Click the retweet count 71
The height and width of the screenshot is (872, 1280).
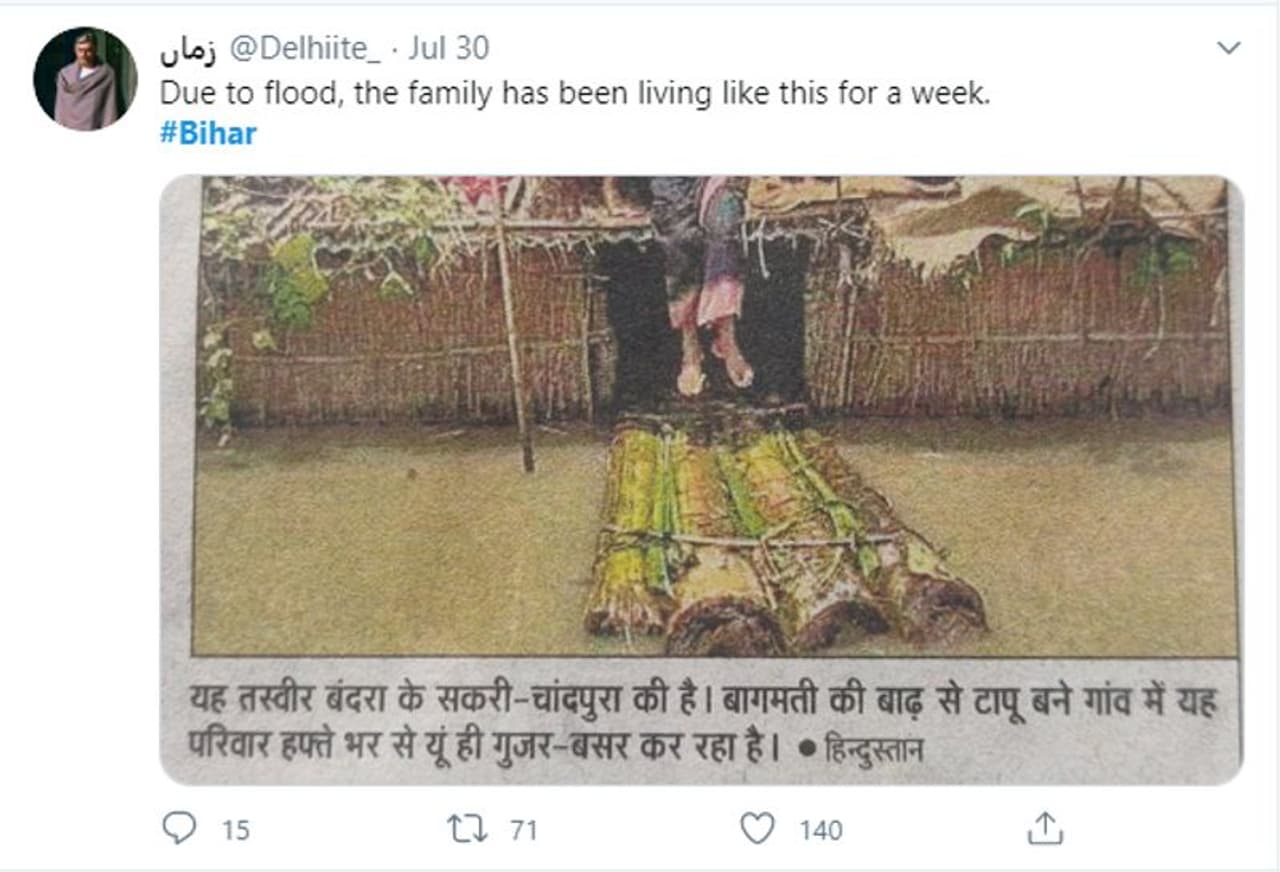(x=523, y=830)
